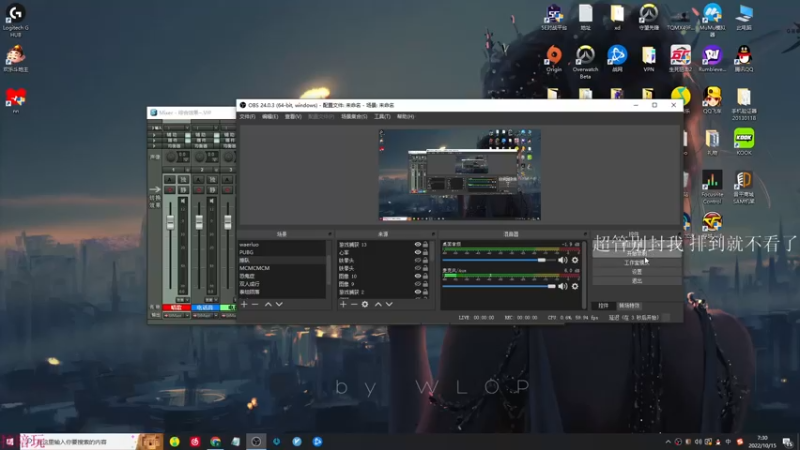Open the Tools (工具) menu in OBS
The height and width of the screenshot is (450, 800).
382,117
